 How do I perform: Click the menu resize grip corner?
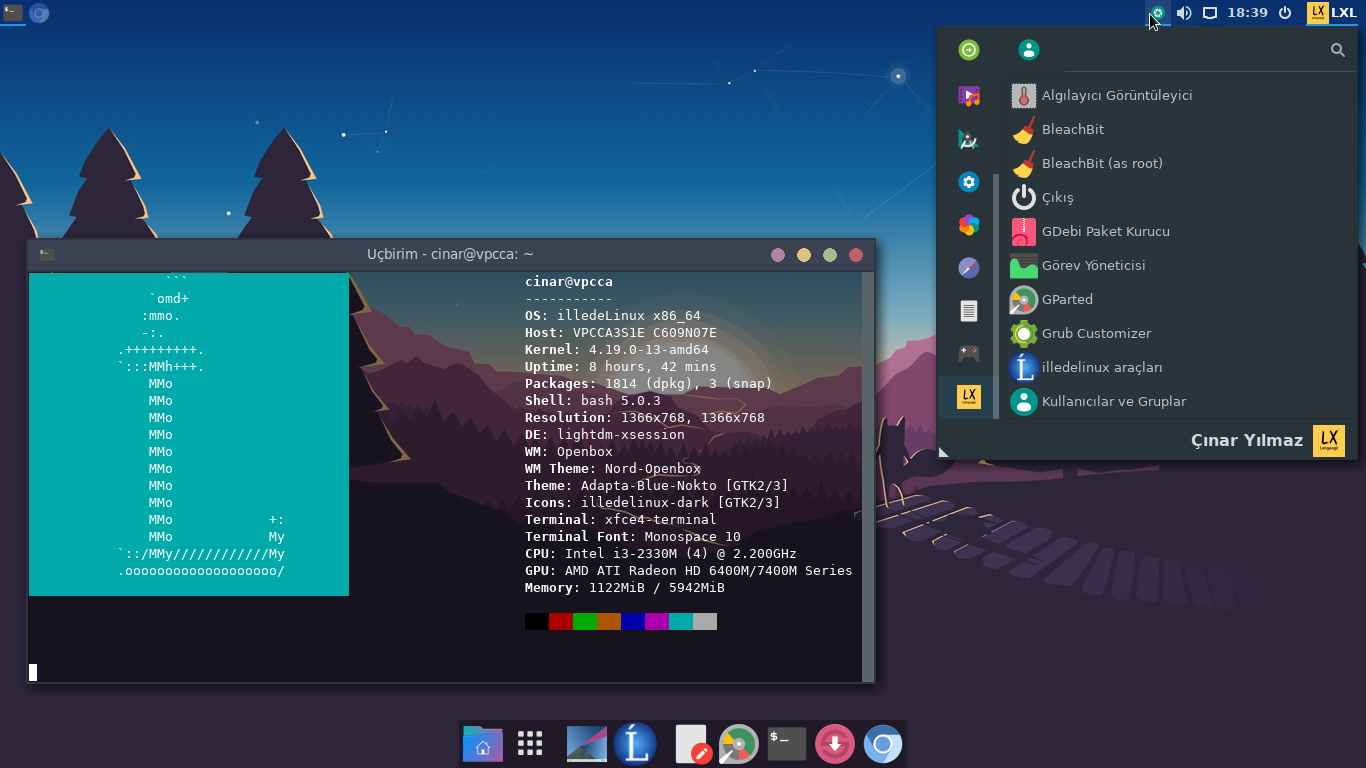(943, 452)
